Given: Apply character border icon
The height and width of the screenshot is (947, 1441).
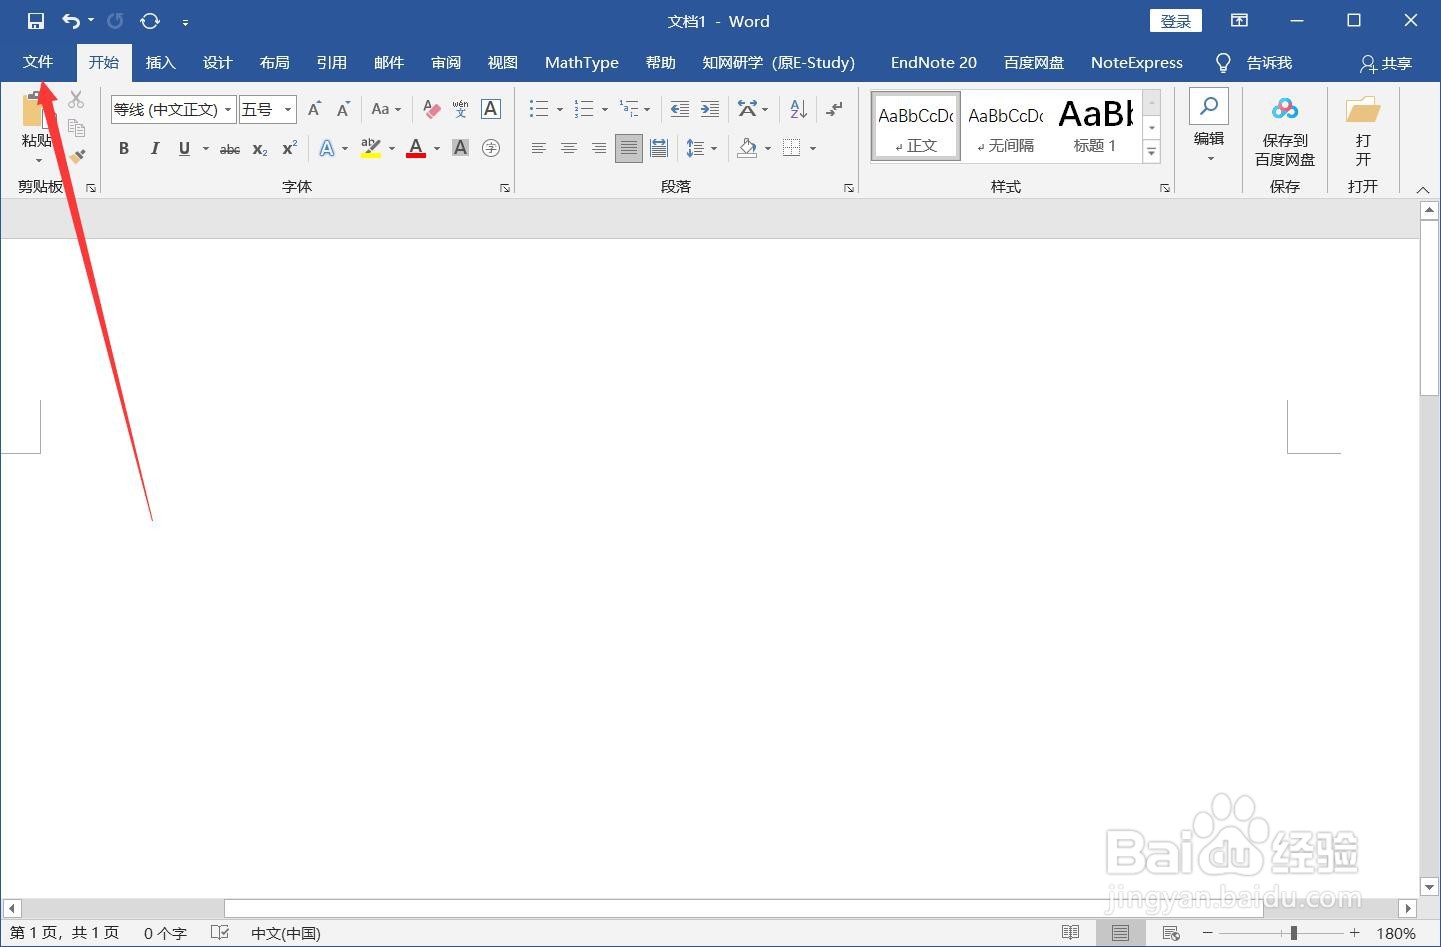Looking at the screenshot, I should [x=491, y=109].
